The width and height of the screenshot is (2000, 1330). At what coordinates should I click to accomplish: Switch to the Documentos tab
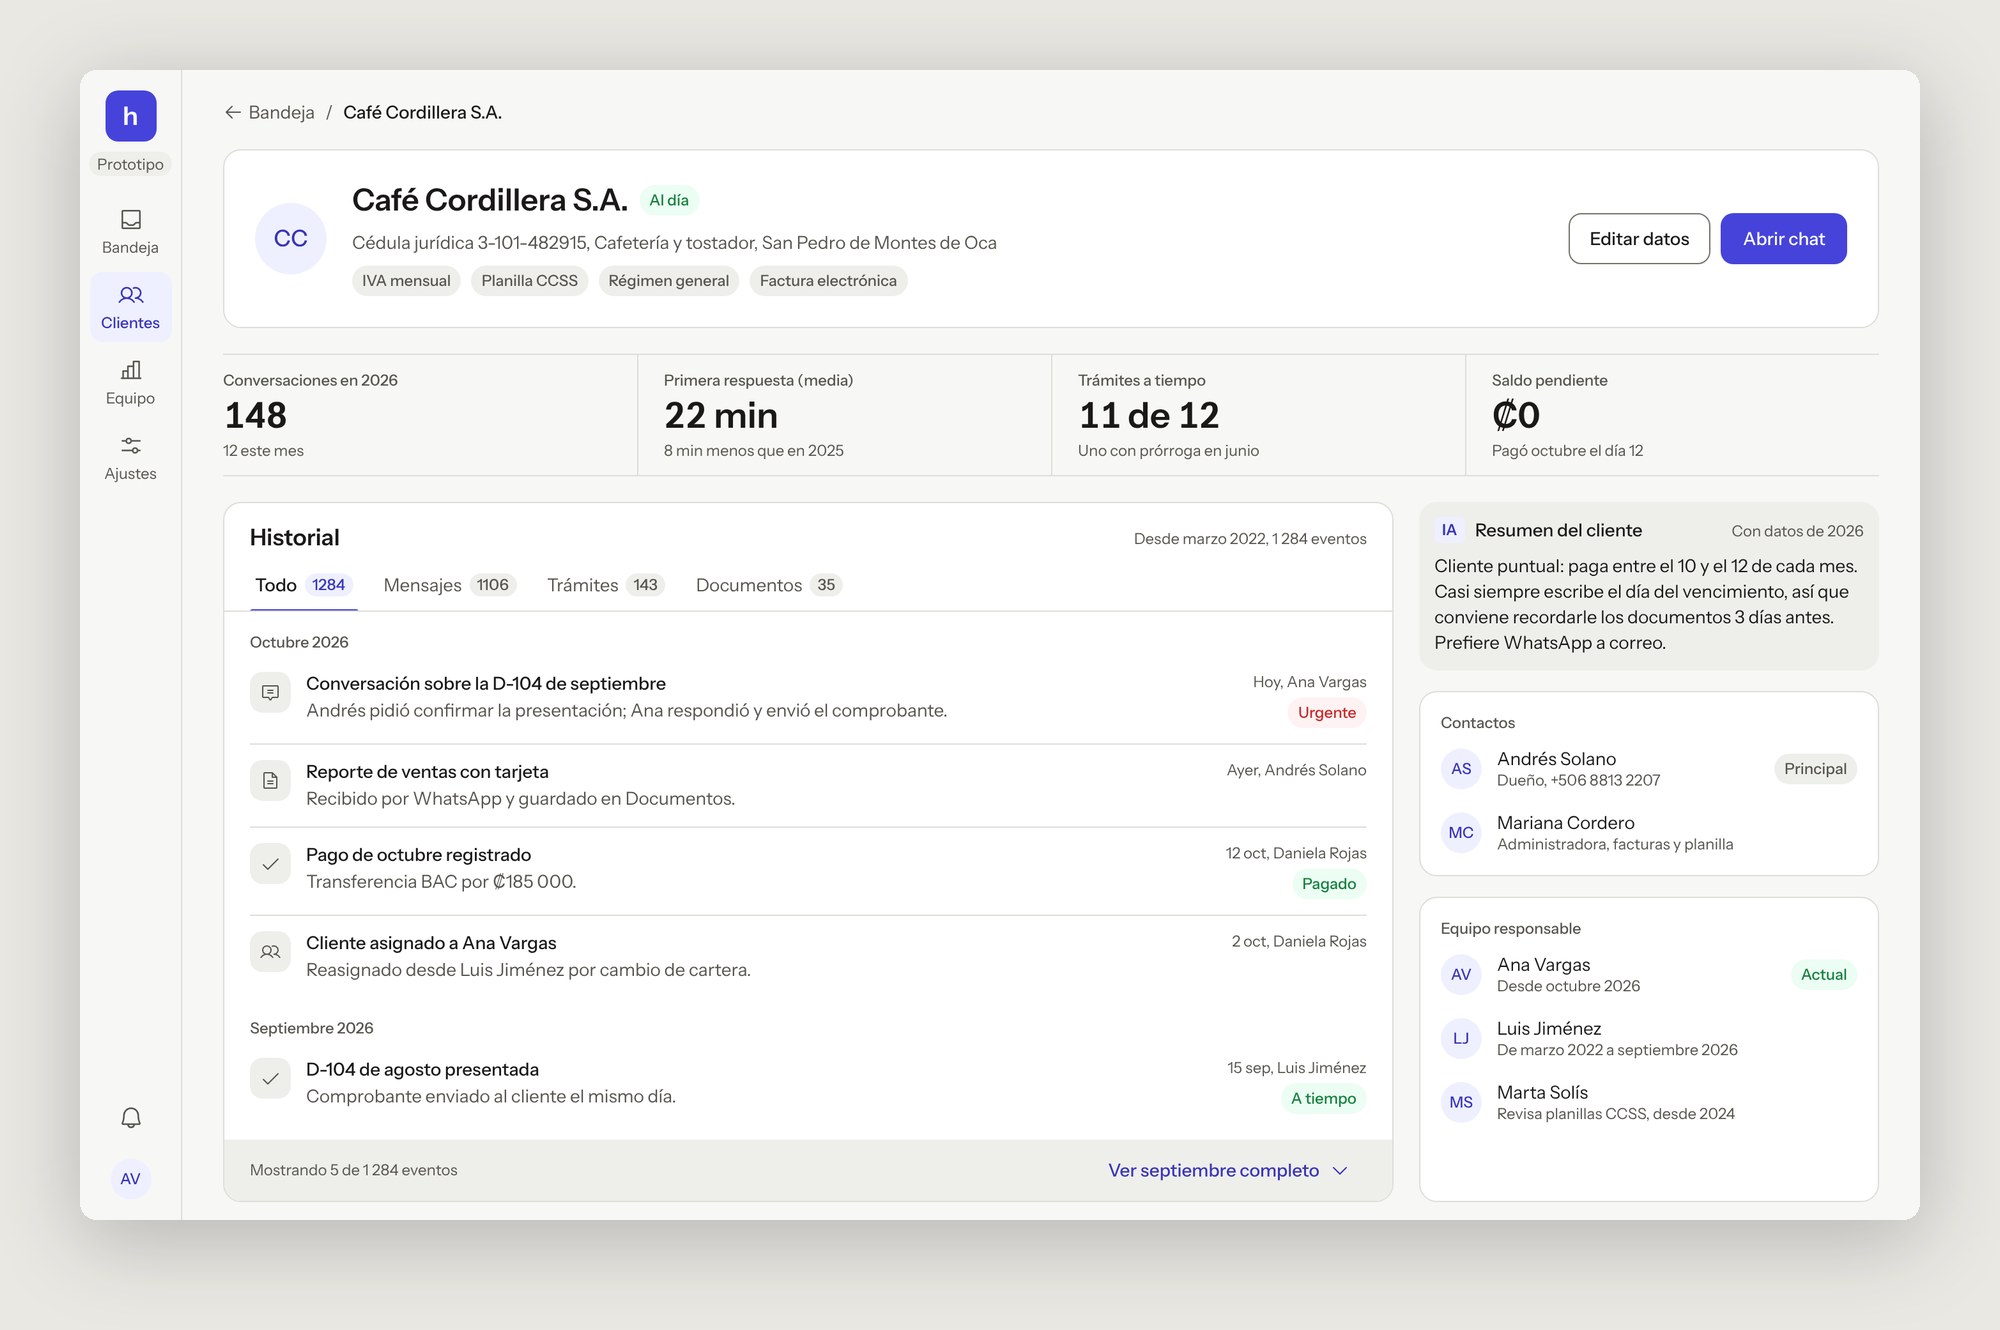click(769, 585)
